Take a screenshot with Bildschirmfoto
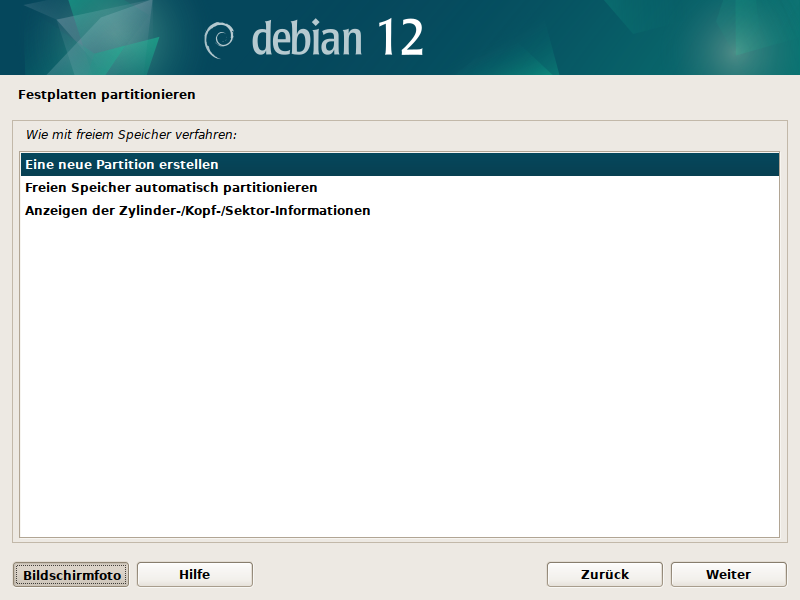This screenshot has height=600, width=800. pyautogui.click(x=71, y=575)
